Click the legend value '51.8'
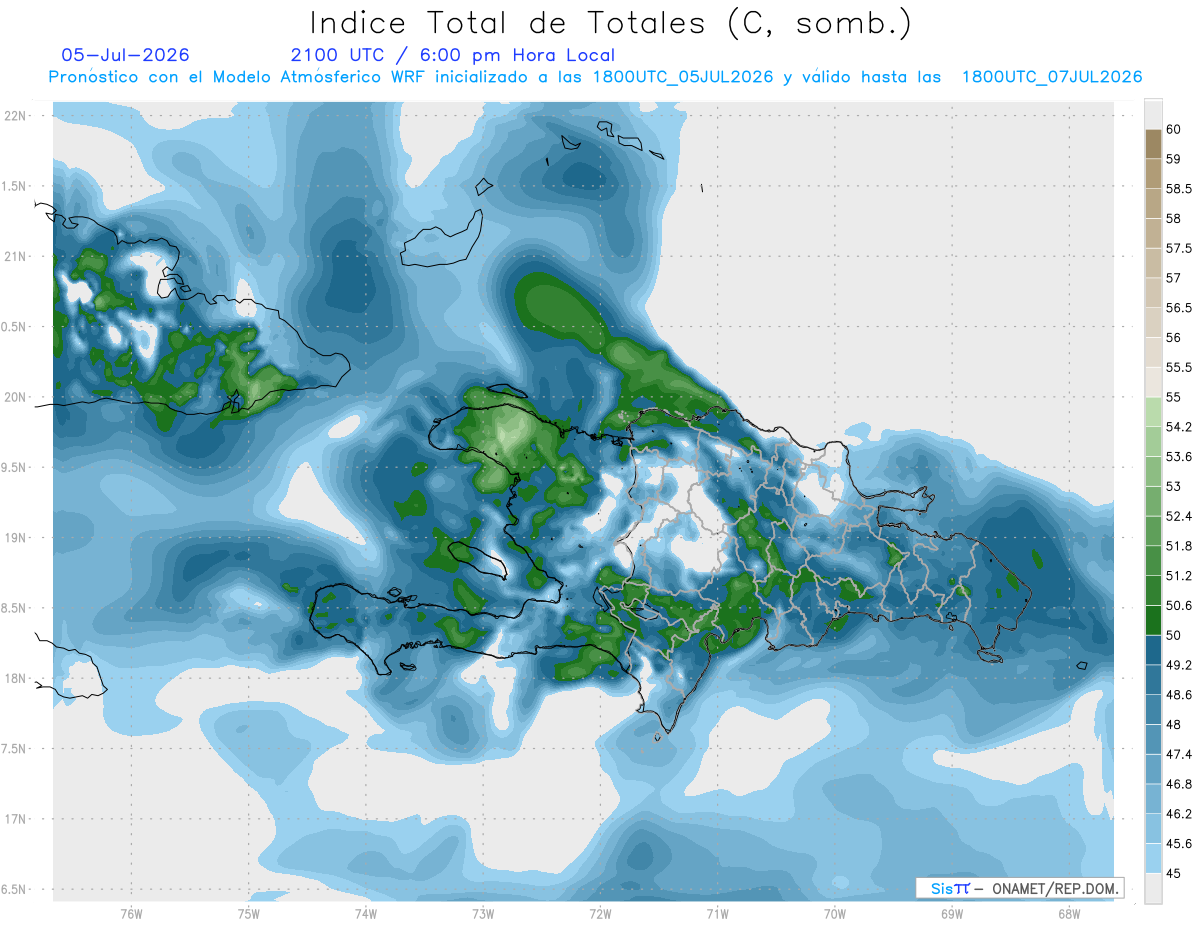 [x=1178, y=546]
